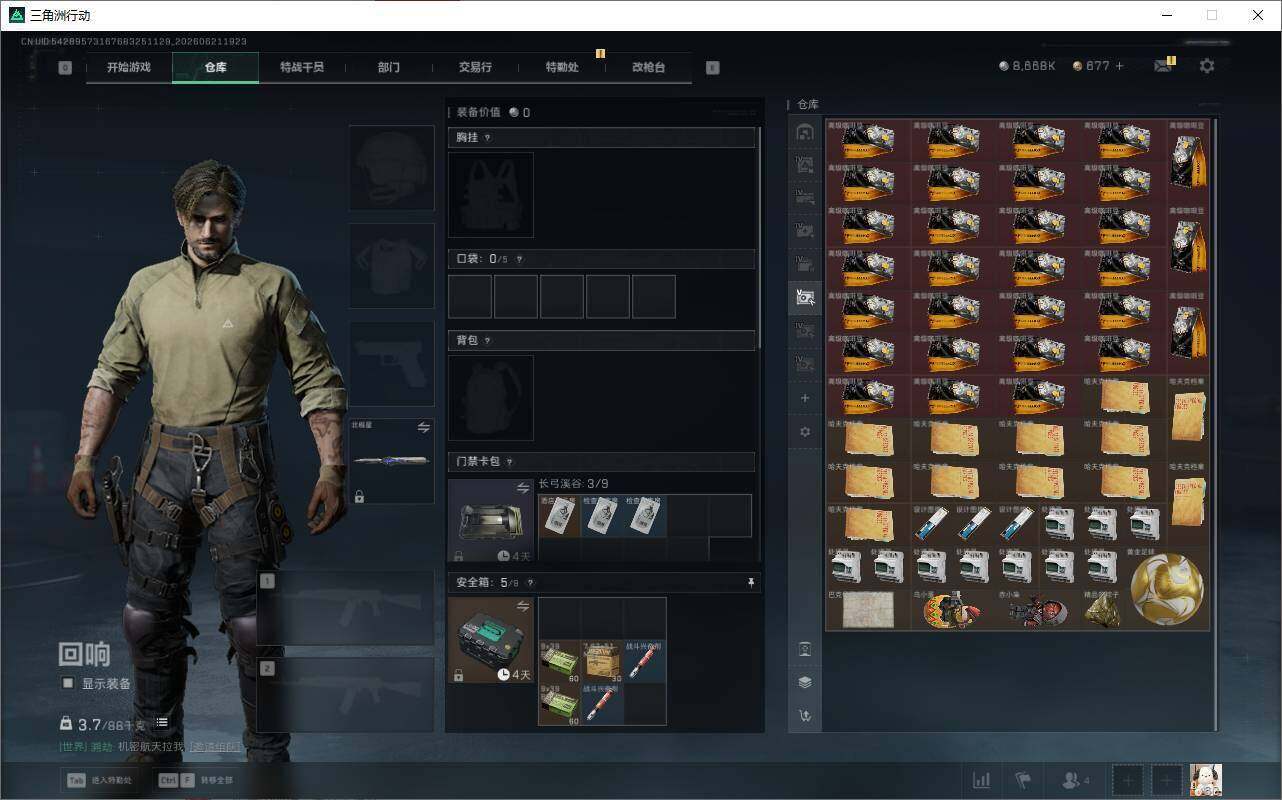Open the stash sidebar settings gear icon
Screen dimensions: 1282x800
[805, 432]
